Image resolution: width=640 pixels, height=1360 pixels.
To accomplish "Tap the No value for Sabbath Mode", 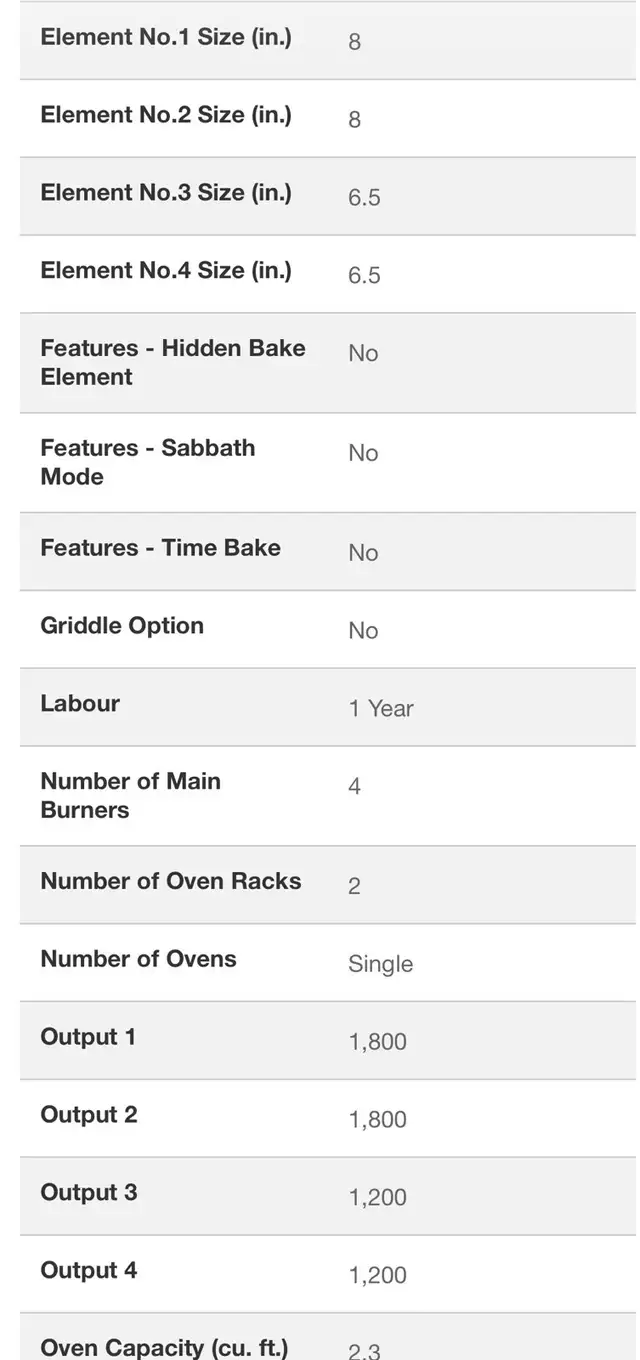I will click(x=363, y=453).
